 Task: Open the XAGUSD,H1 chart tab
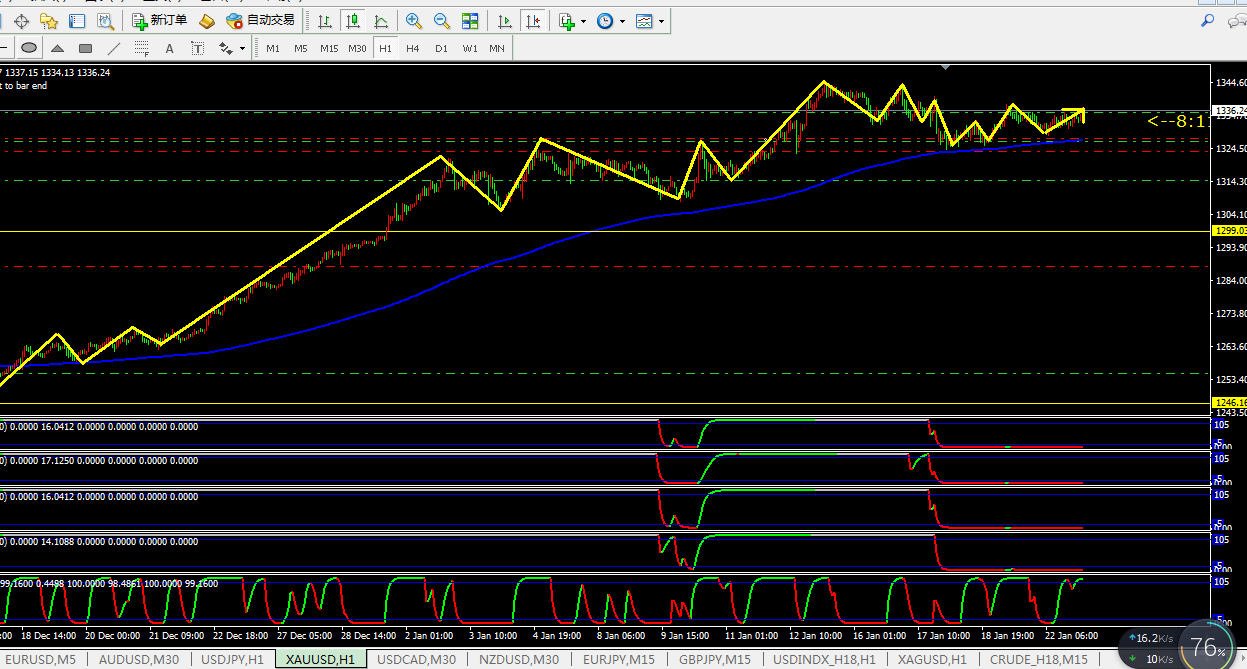(x=932, y=660)
